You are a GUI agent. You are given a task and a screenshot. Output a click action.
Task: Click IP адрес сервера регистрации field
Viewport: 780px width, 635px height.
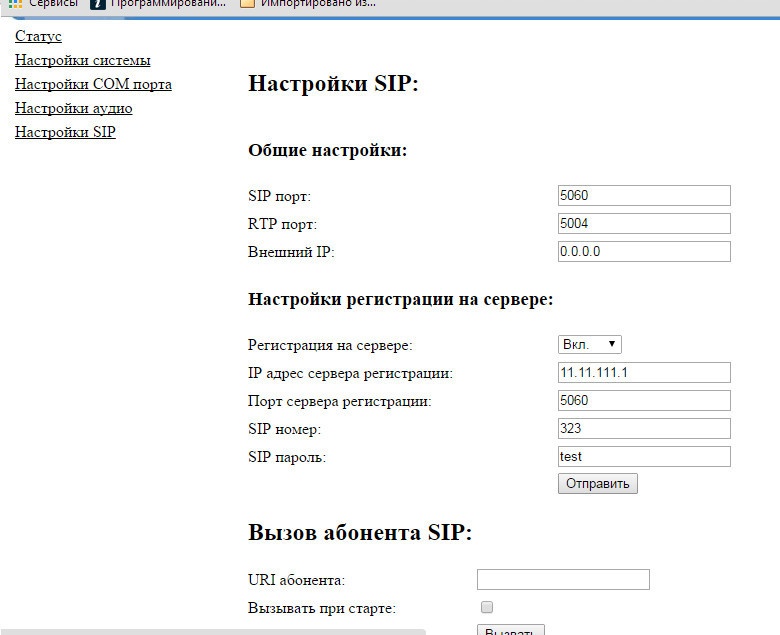pos(644,372)
